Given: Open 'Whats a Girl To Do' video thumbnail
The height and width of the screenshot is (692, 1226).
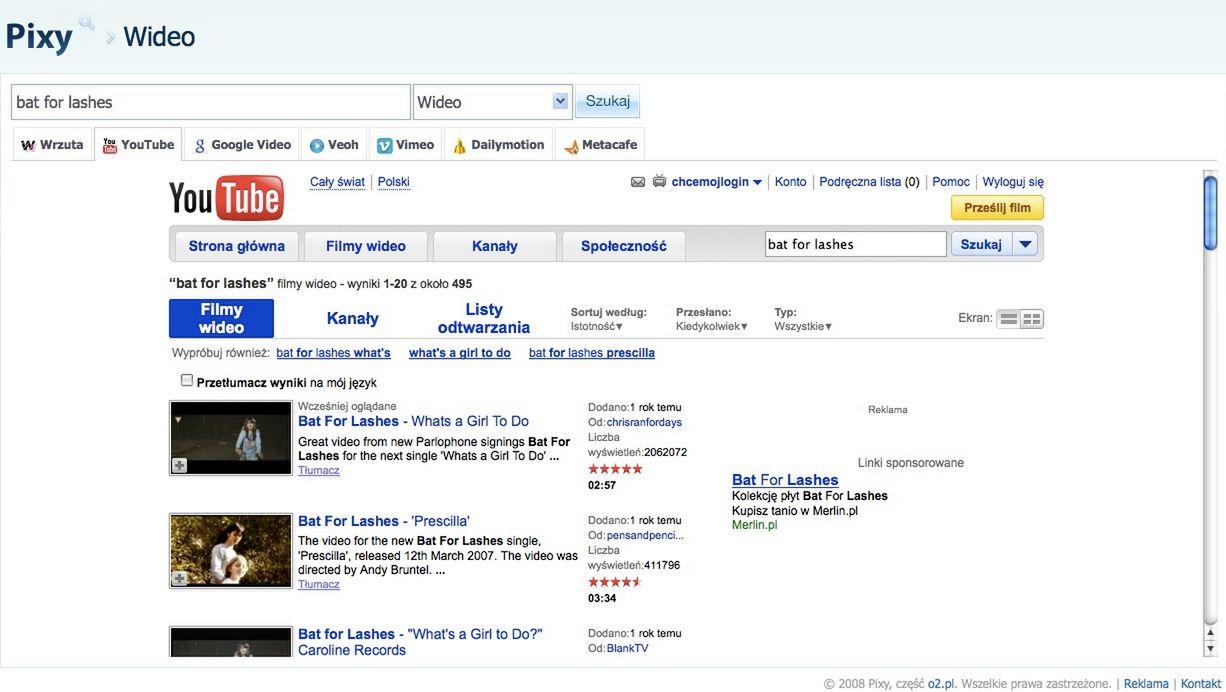Looking at the screenshot, I should 231,438.
